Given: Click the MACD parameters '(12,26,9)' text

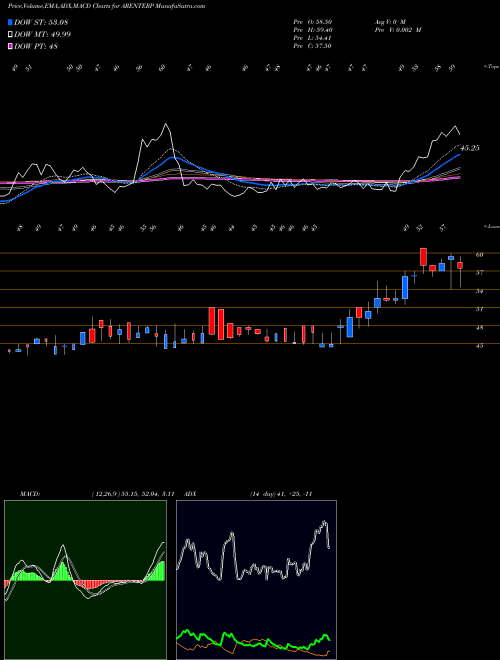Looking at the screenshot, I should point(106,494).
